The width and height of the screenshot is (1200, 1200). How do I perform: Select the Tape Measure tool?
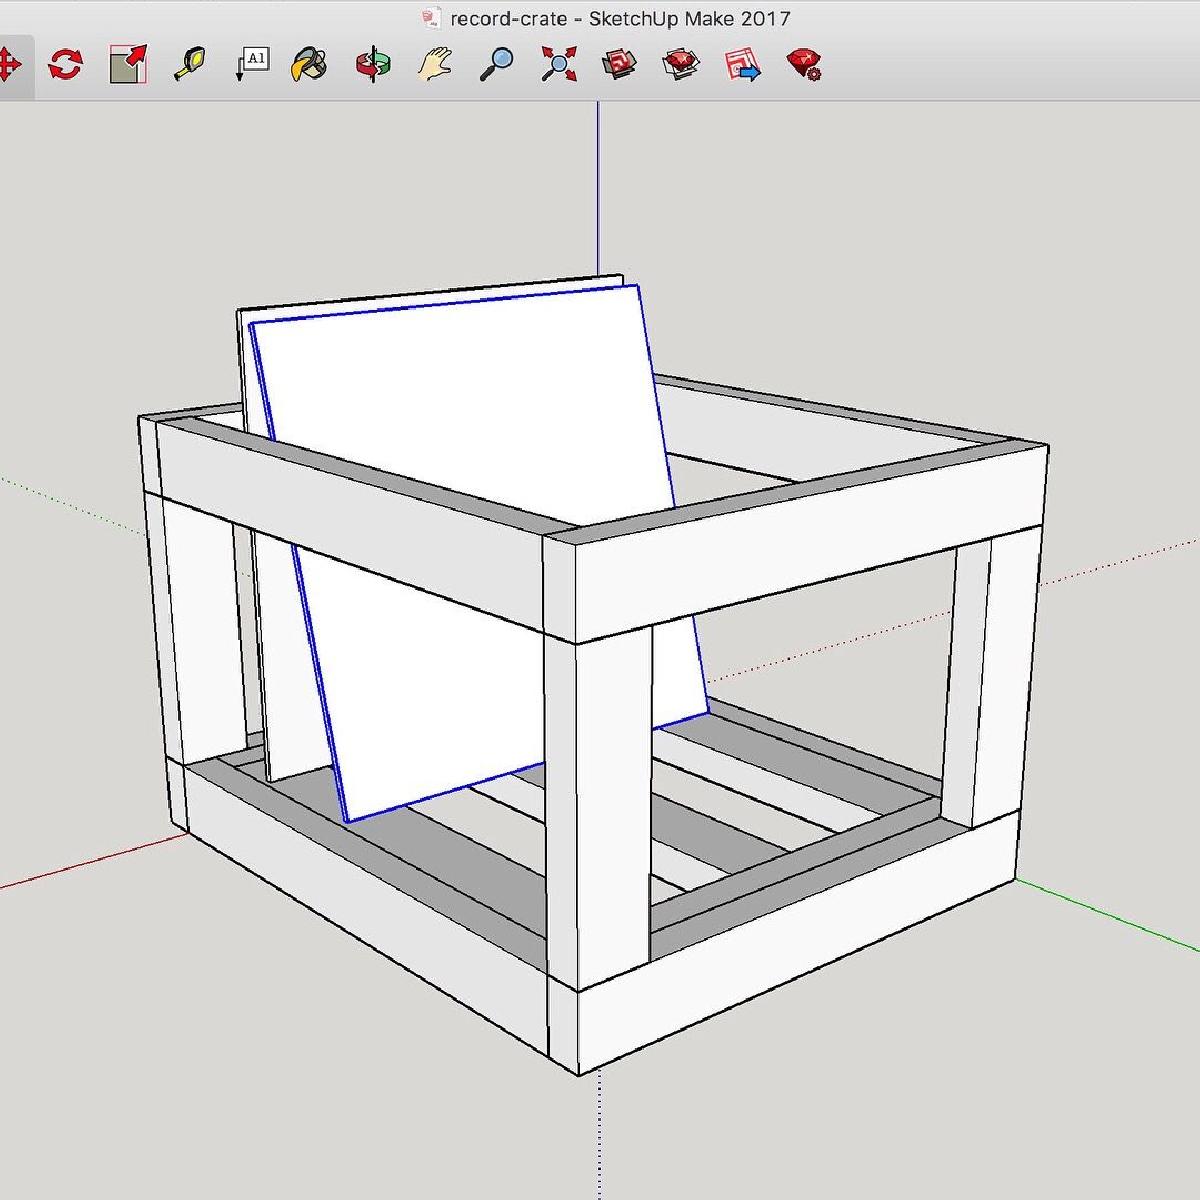[x=190, y=65]
